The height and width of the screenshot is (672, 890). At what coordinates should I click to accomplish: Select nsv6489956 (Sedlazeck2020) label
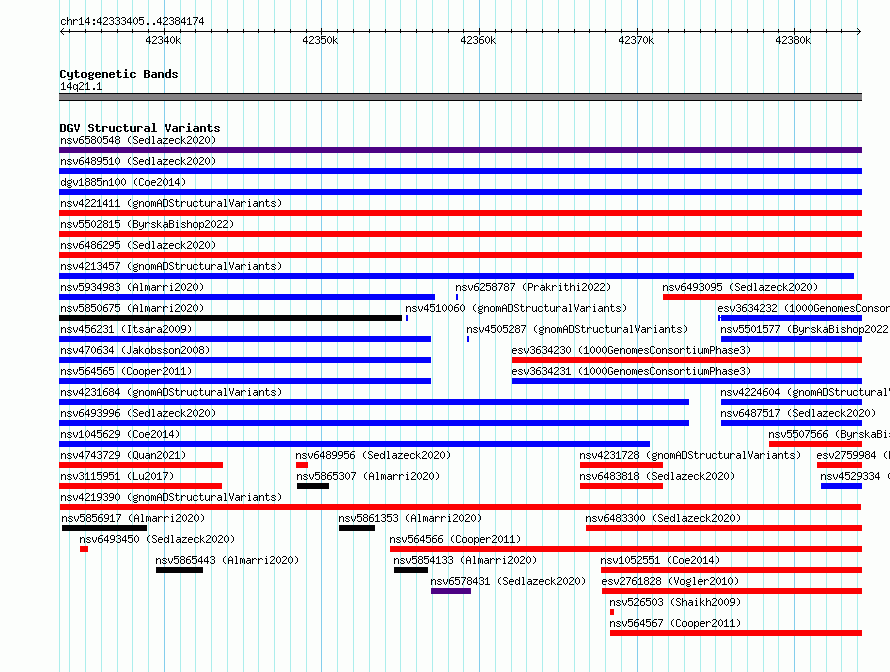pos(373,455)
